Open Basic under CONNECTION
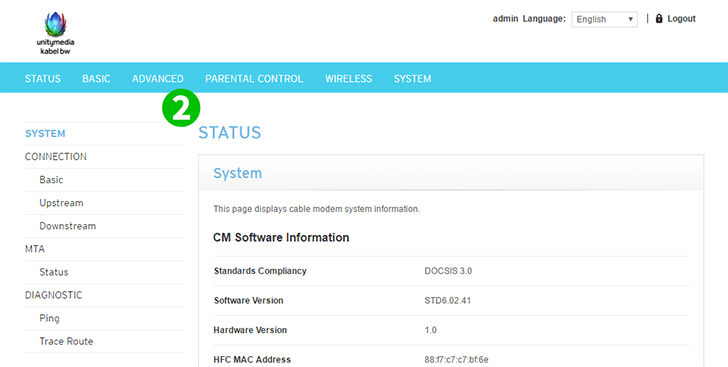 (51, 180)
